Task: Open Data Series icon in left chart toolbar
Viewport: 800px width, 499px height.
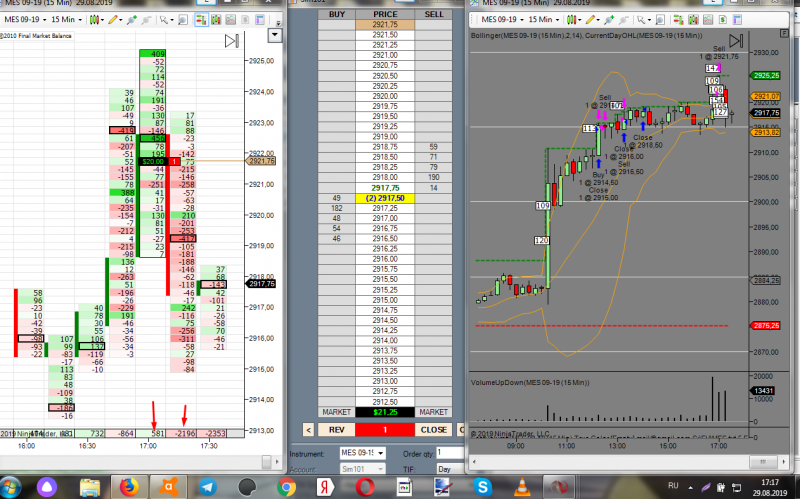Action: coord(216,19)
